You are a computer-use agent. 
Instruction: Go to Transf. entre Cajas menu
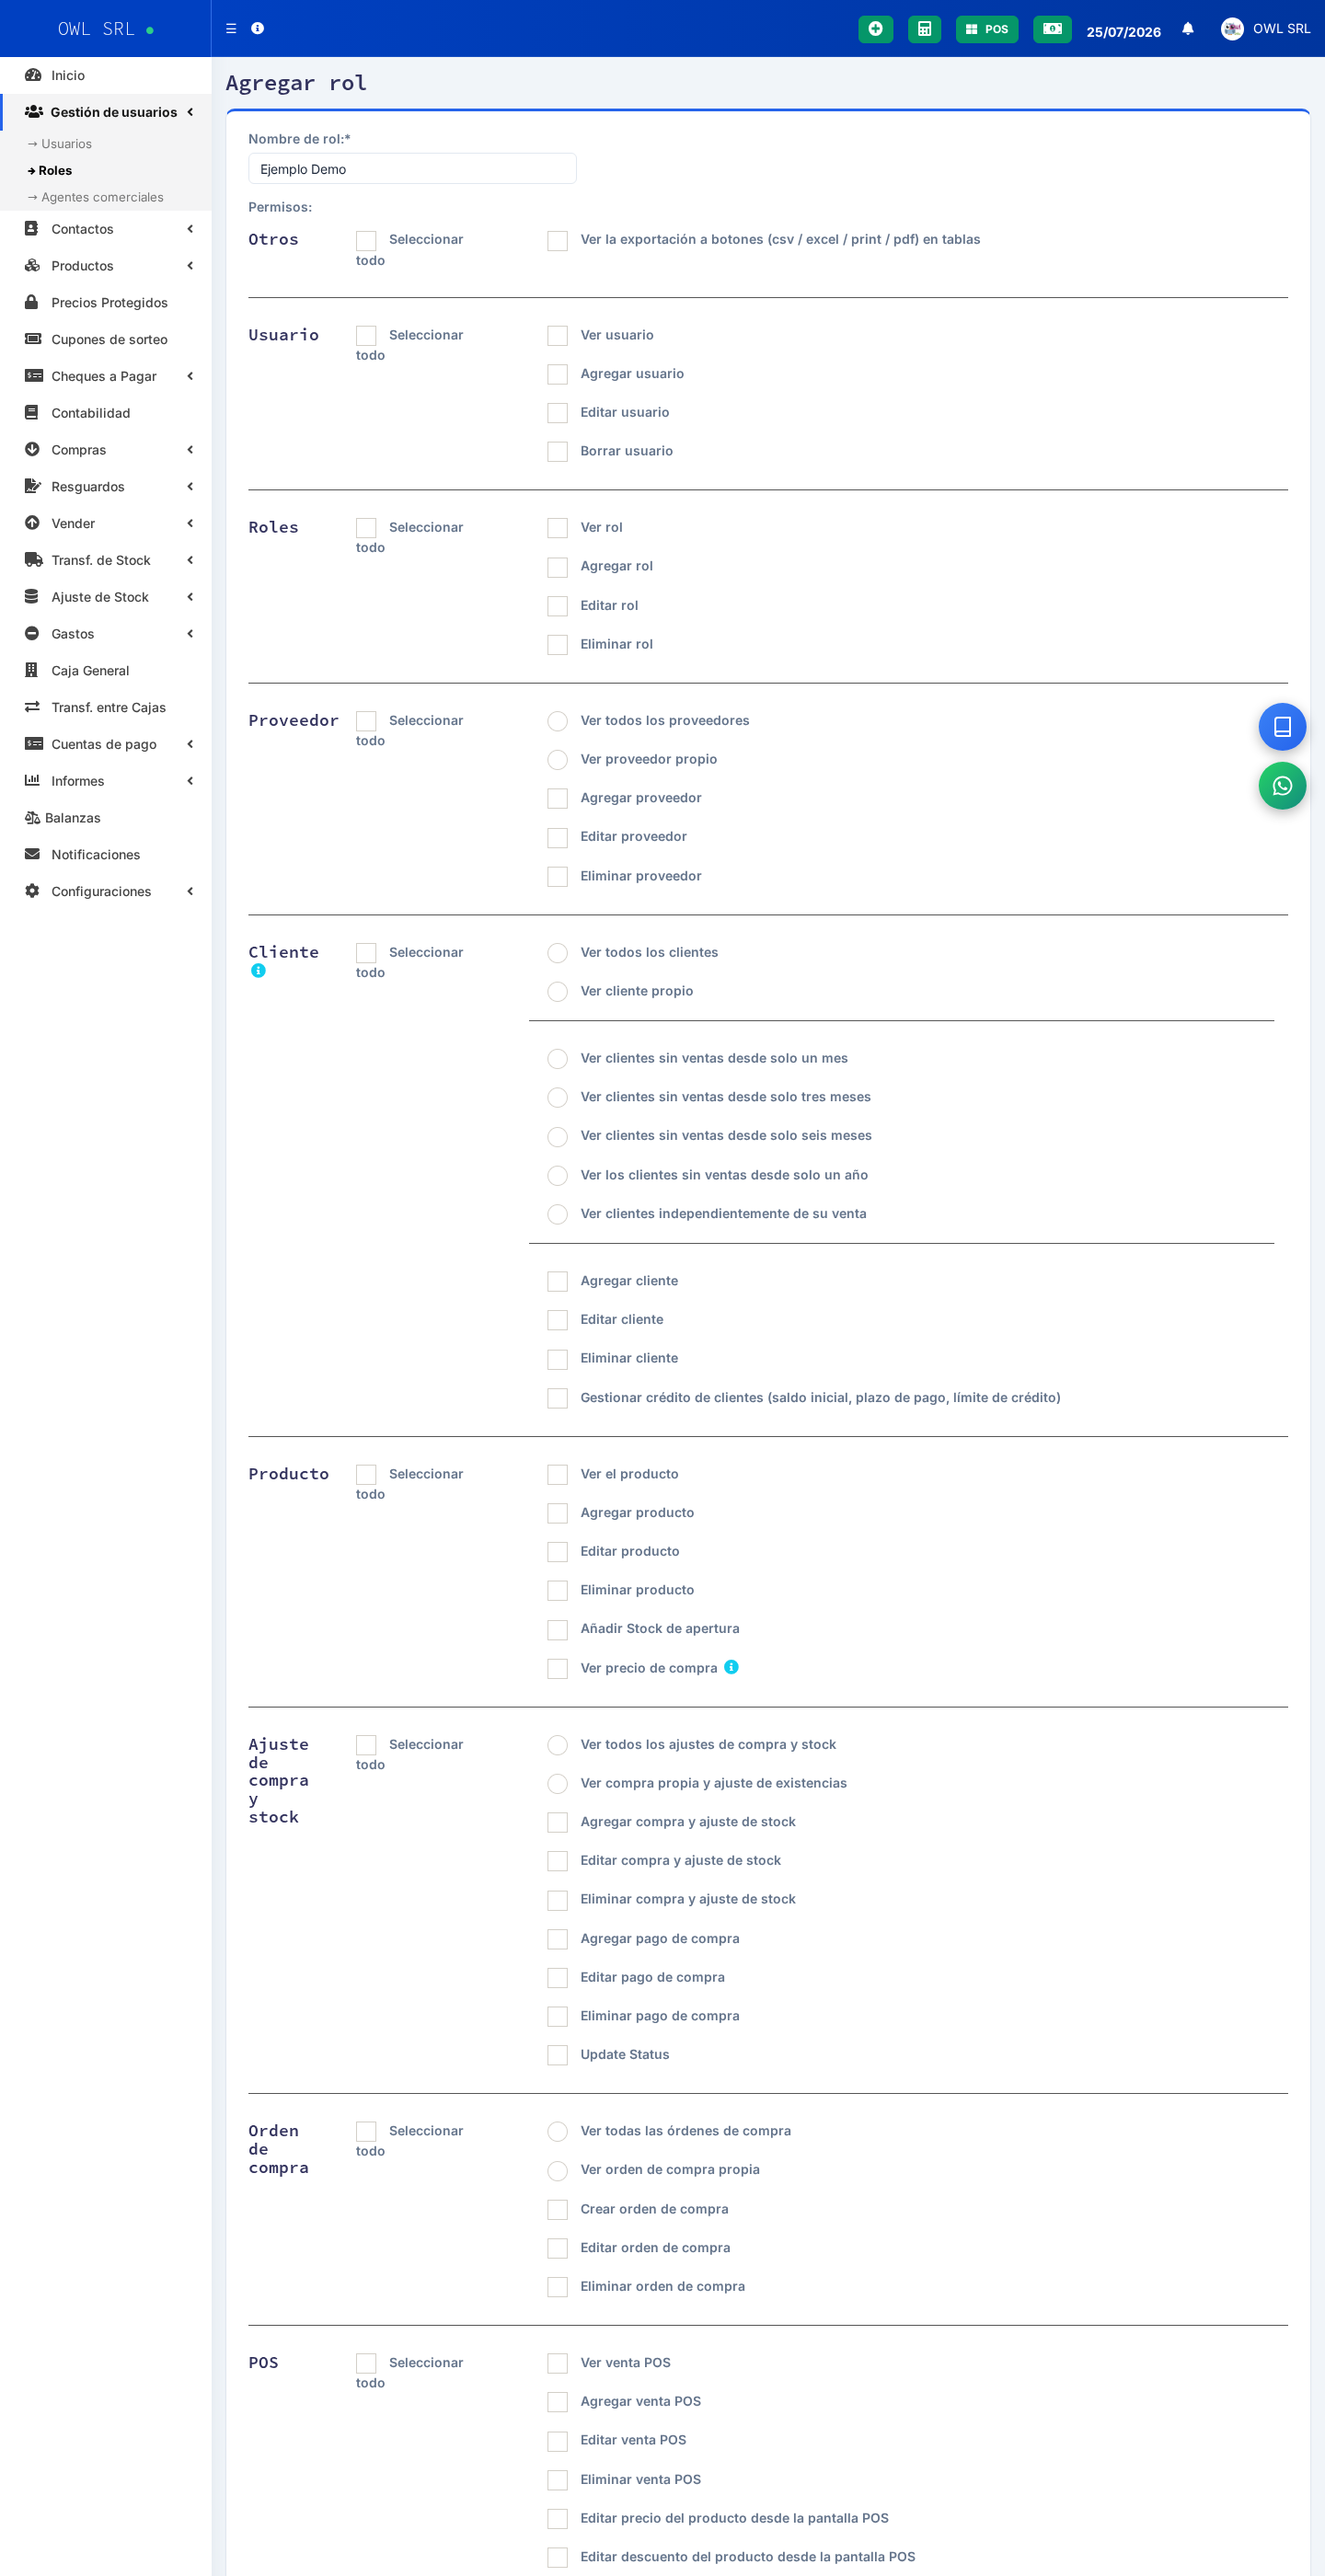coord(105,707)
